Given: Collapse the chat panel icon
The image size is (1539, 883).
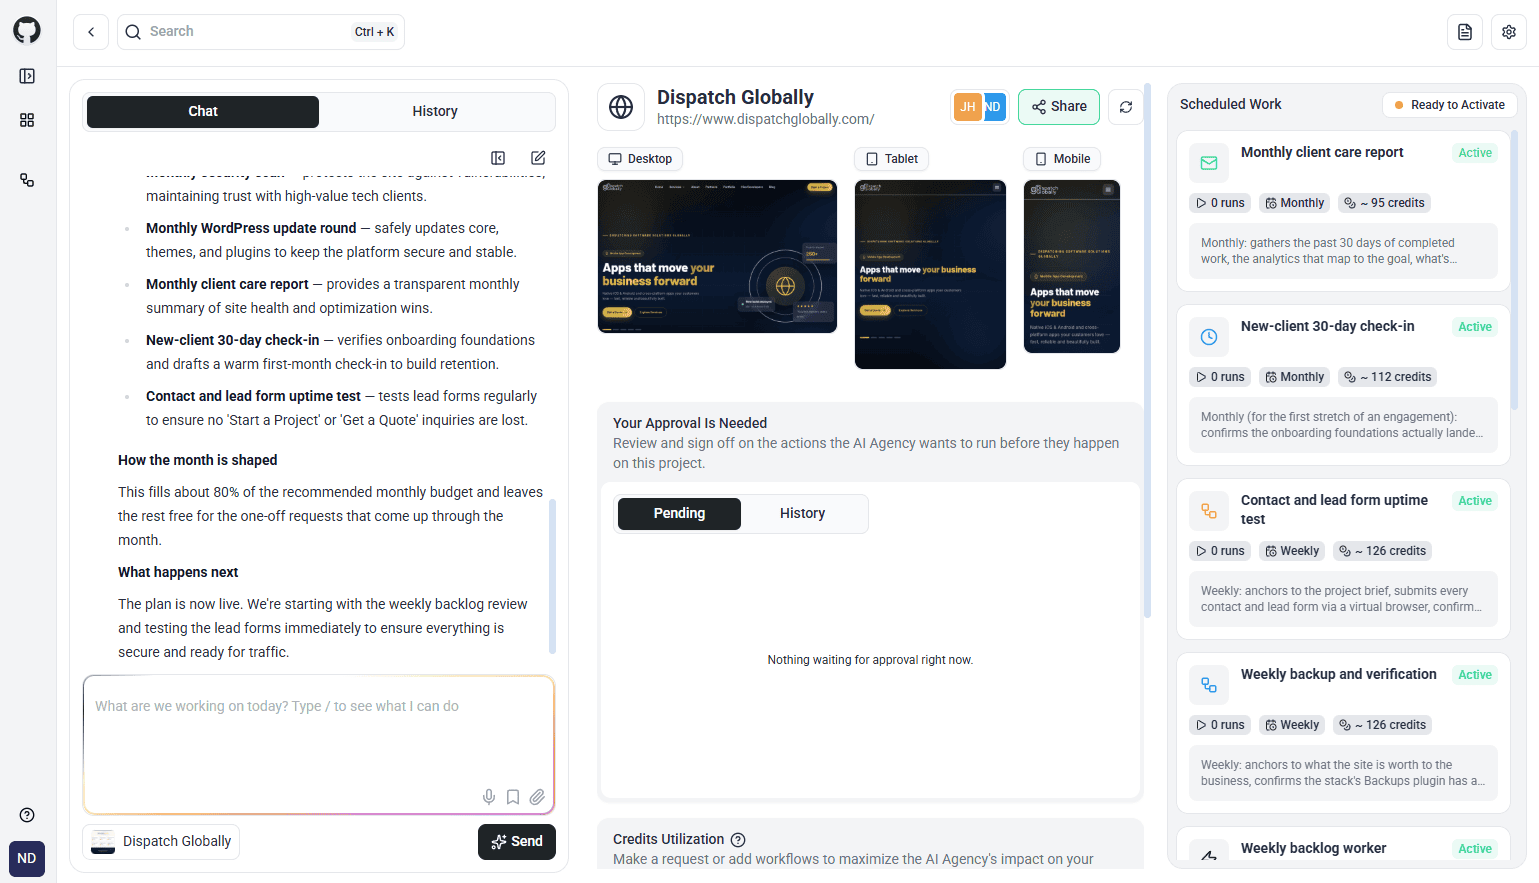Looking at the screenshot, I should [498, 158].
